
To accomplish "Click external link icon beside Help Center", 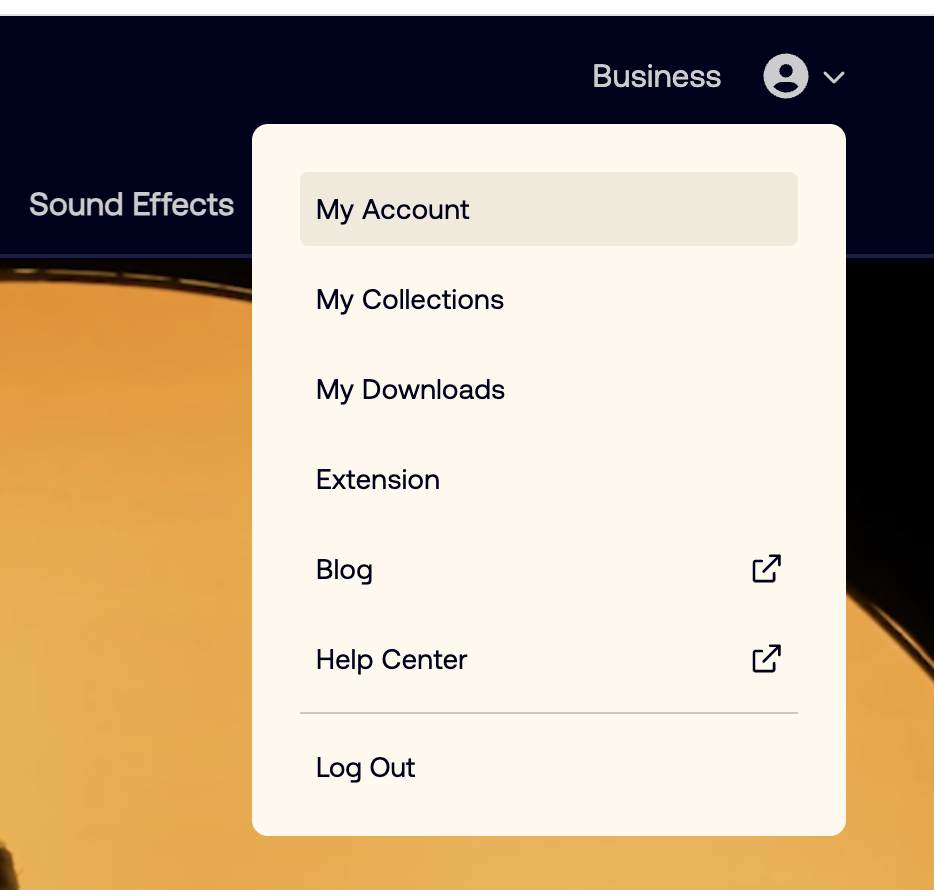I will point(767,659).
